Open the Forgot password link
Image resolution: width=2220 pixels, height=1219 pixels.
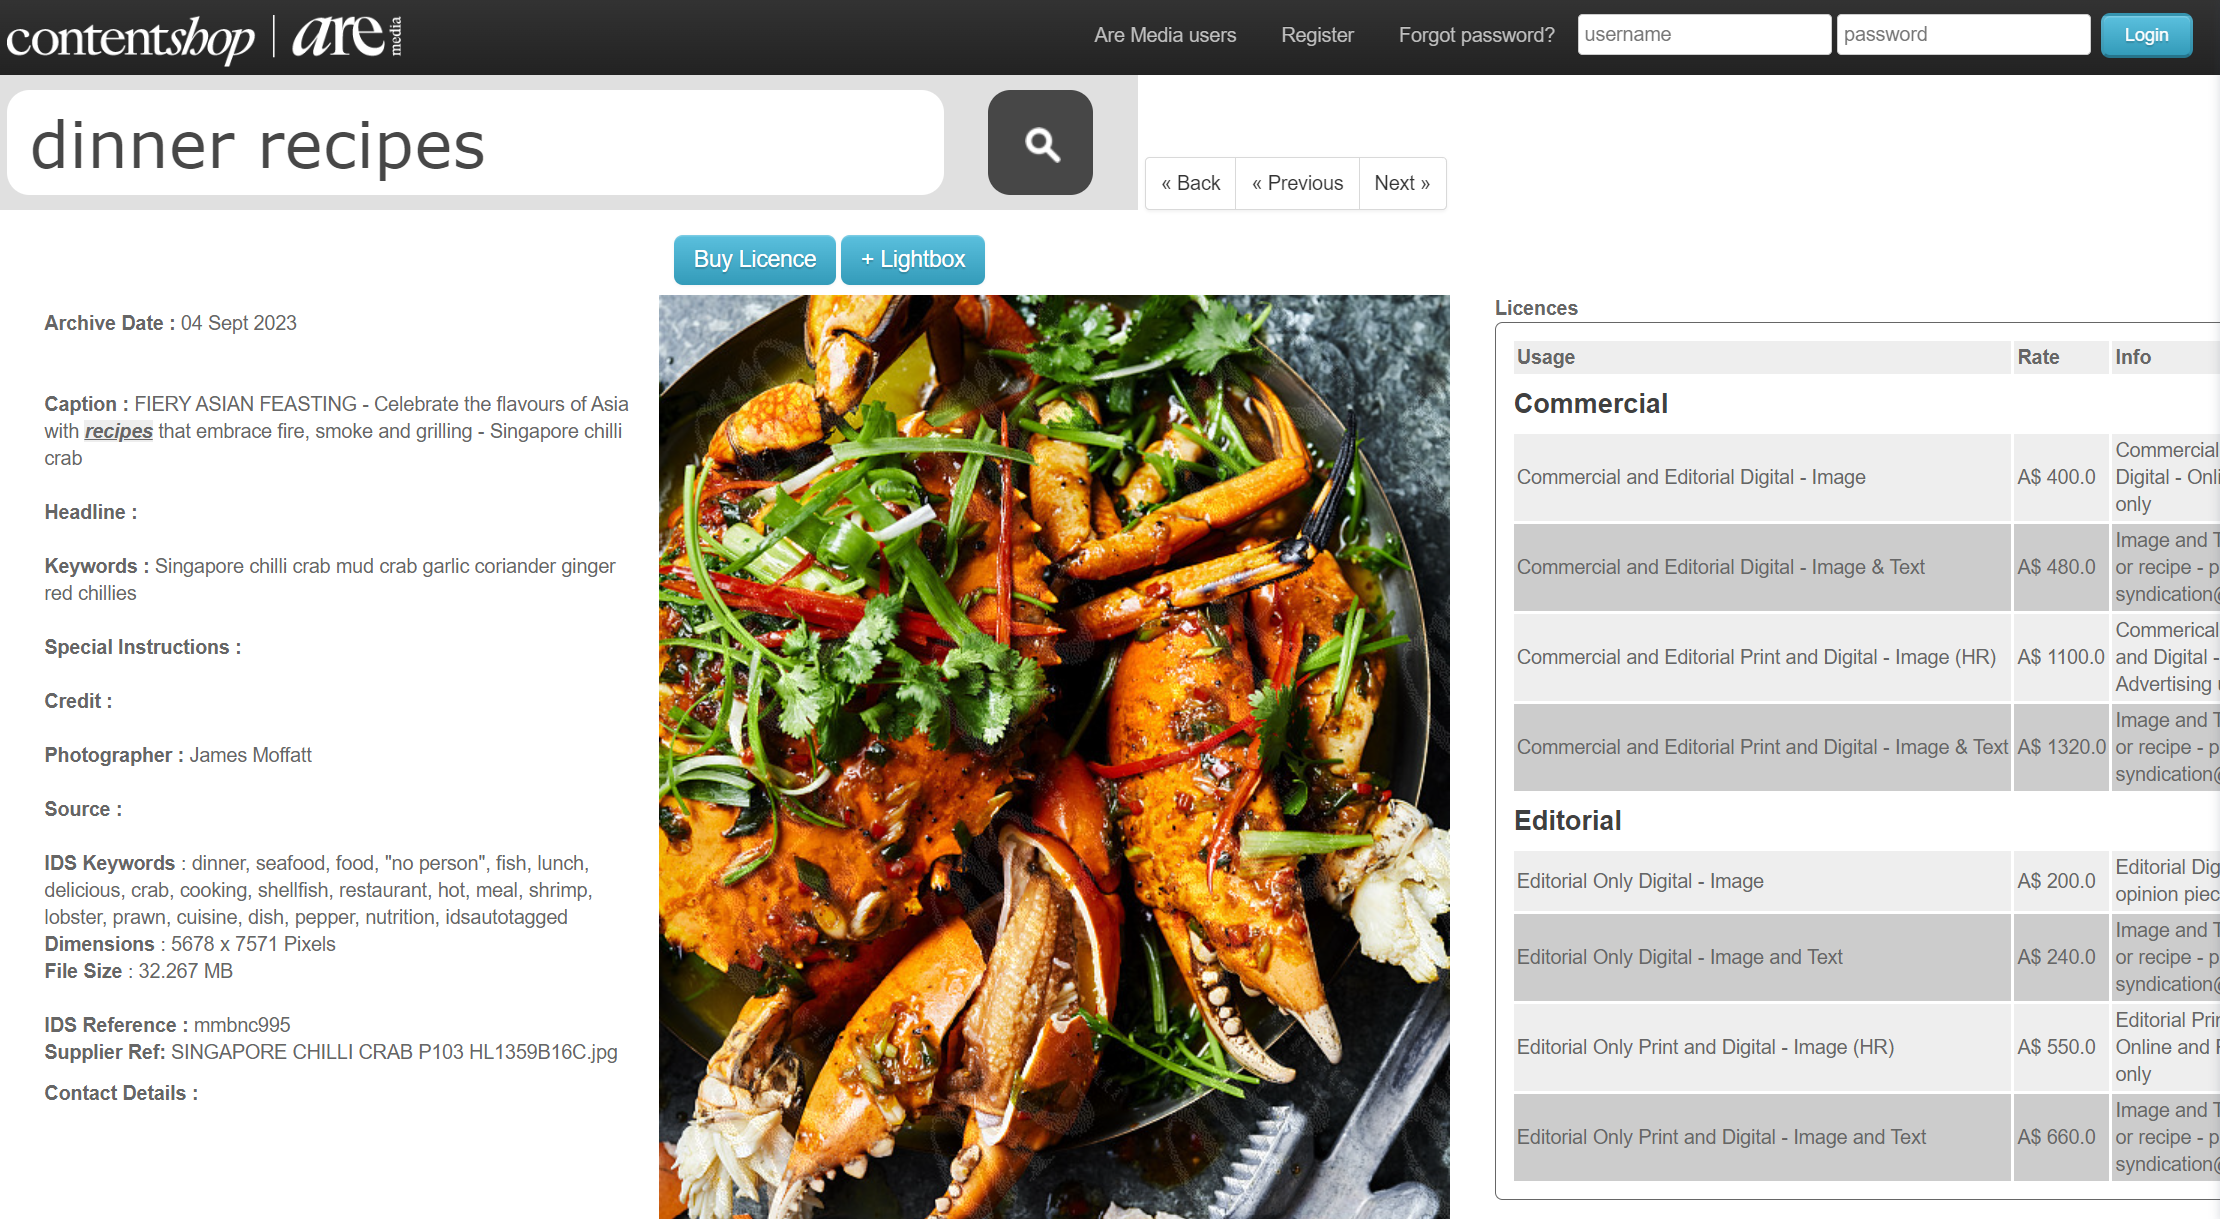[x=1476, y=35]
